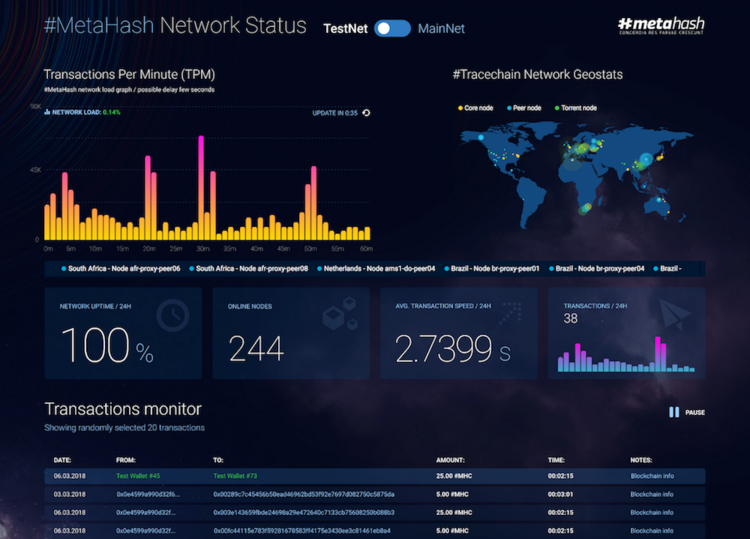Open Blockchain info for 0x00fc44115 recipient row

coord(652,530)
